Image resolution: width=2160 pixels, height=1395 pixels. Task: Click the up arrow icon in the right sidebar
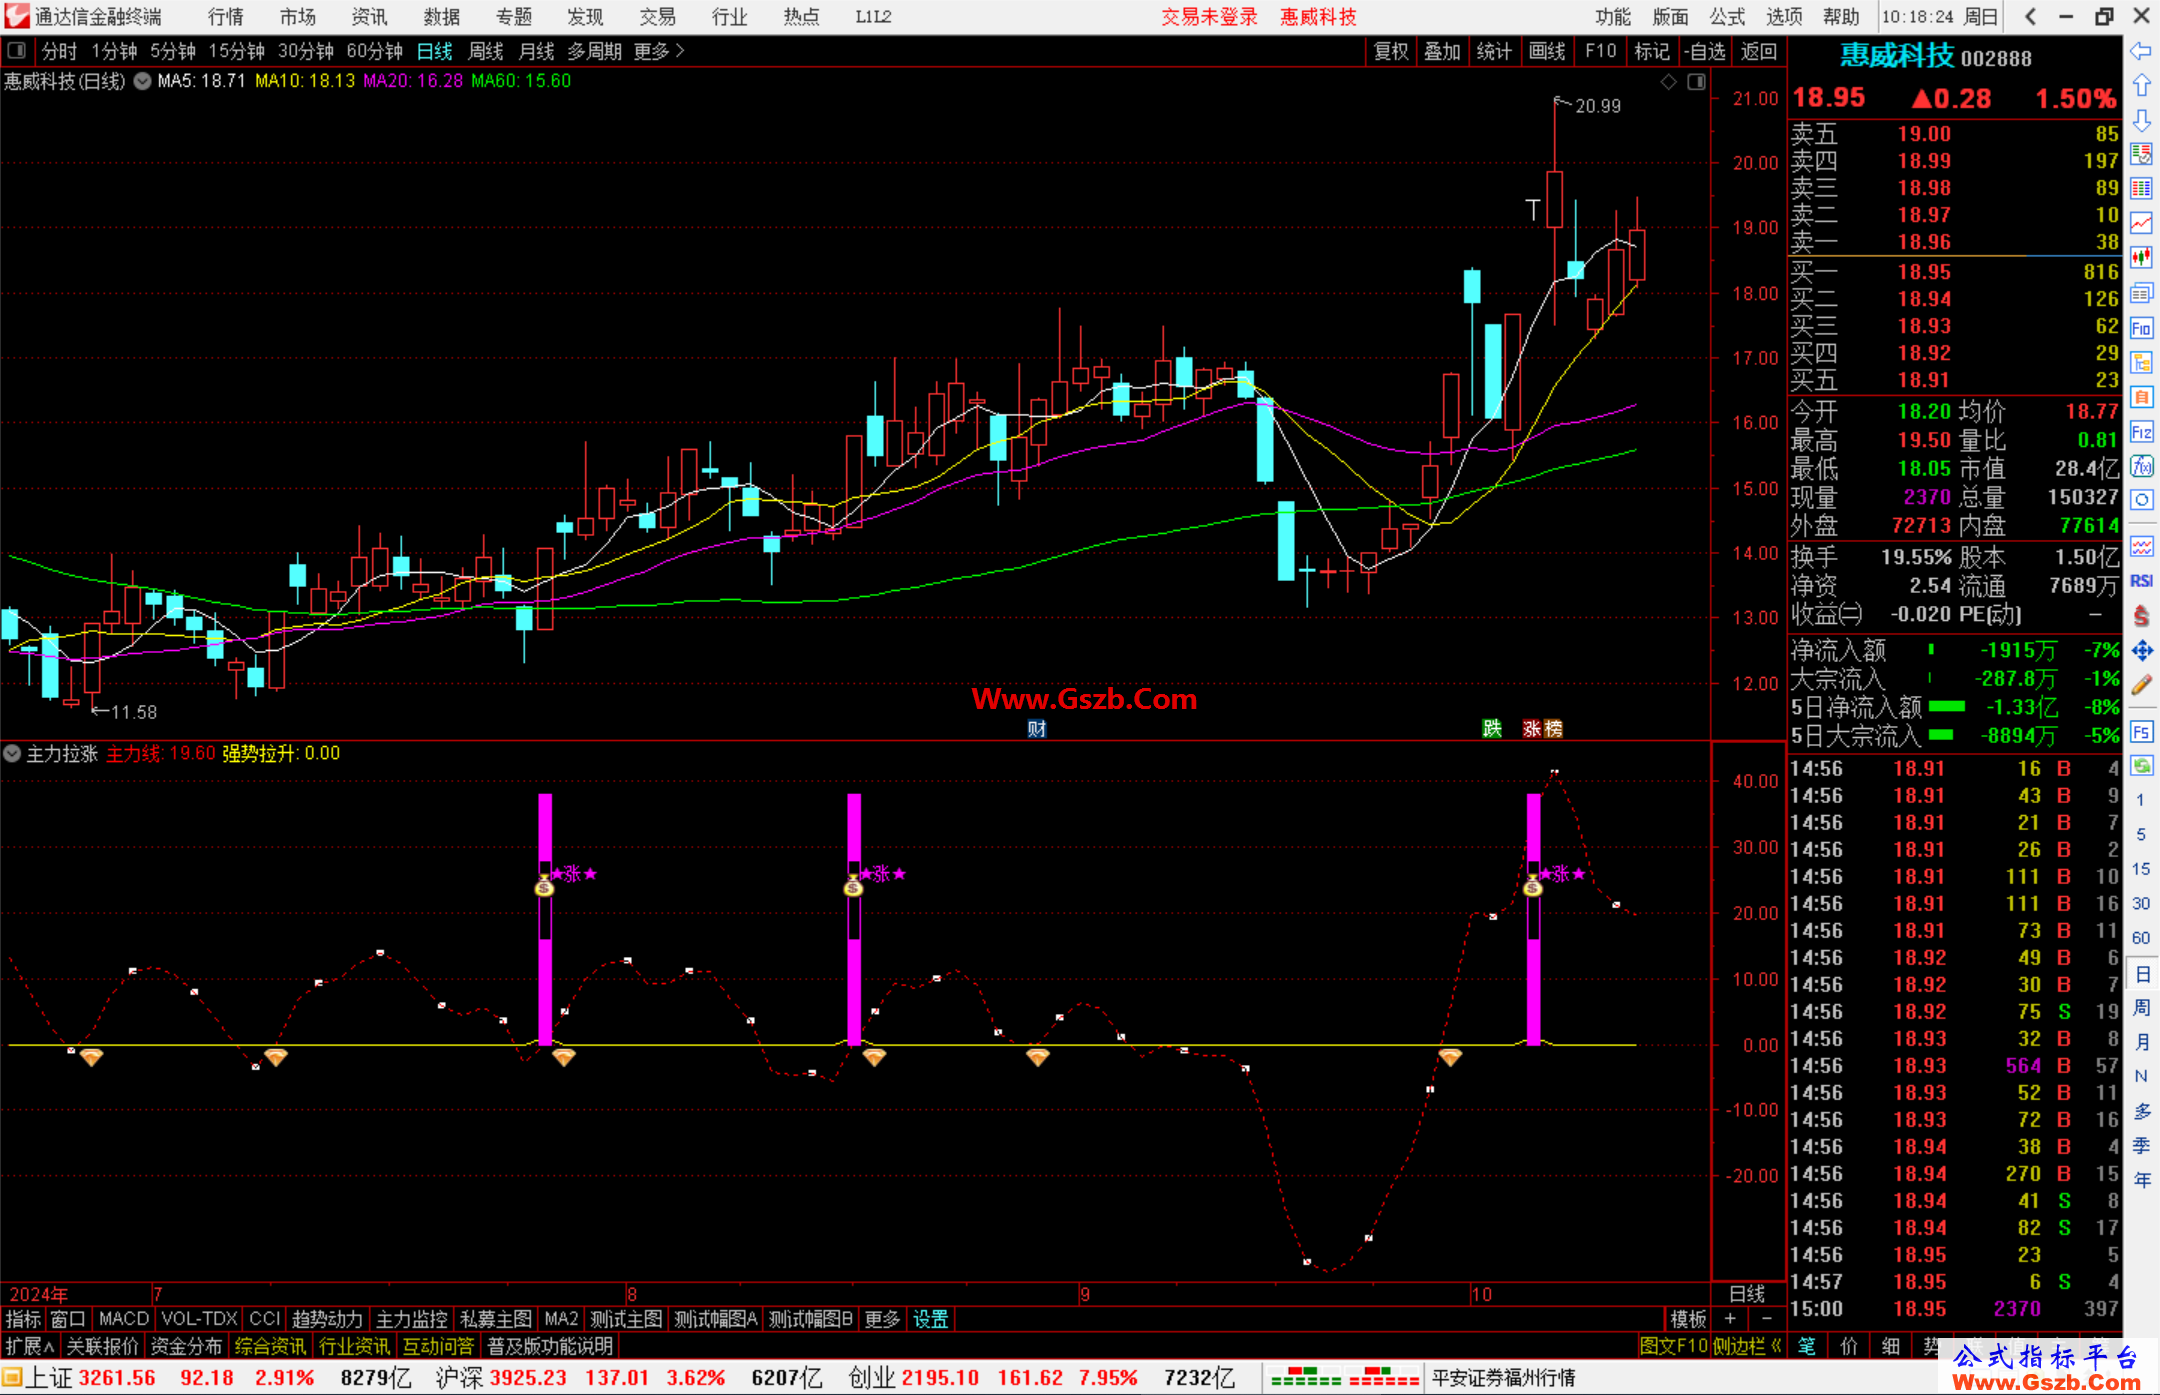coord(2141,86)
